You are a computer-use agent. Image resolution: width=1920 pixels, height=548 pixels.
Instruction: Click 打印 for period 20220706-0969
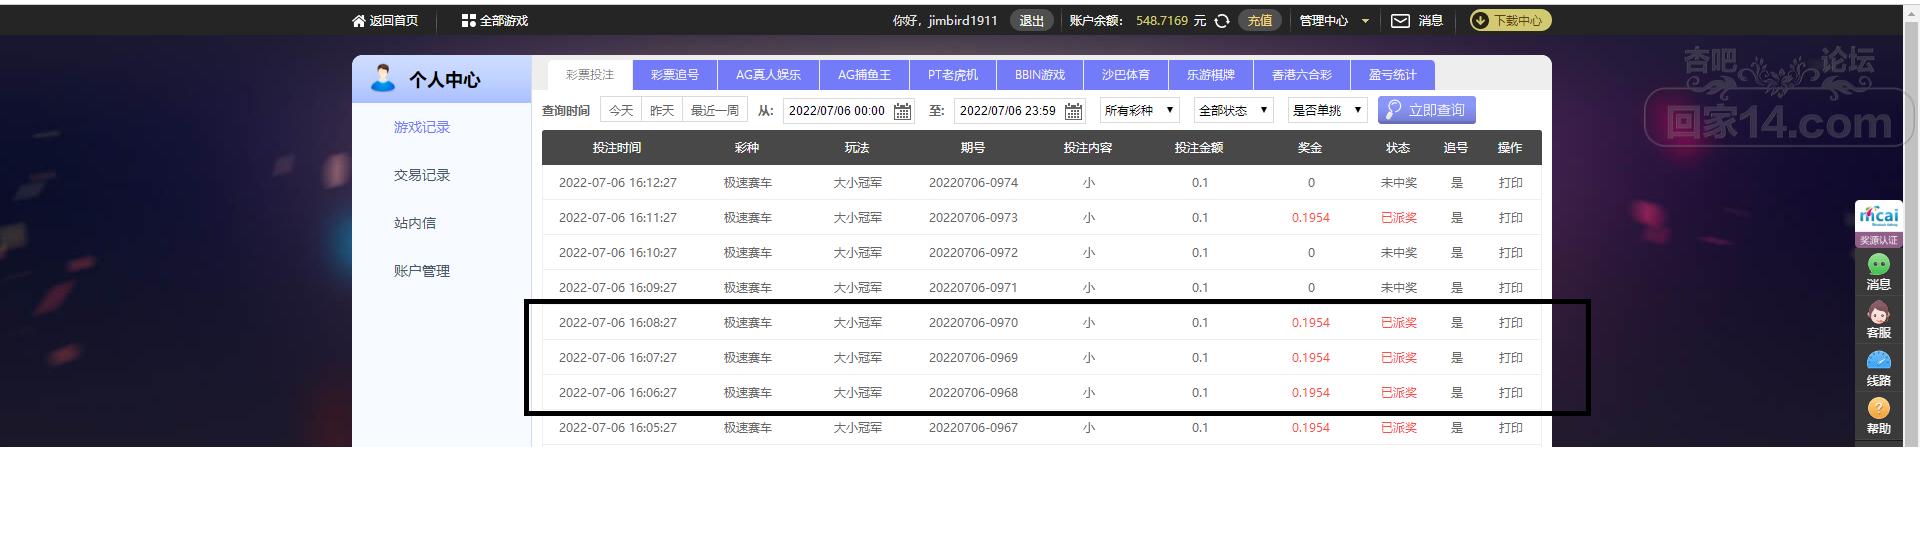click(x=1511, y=358)
